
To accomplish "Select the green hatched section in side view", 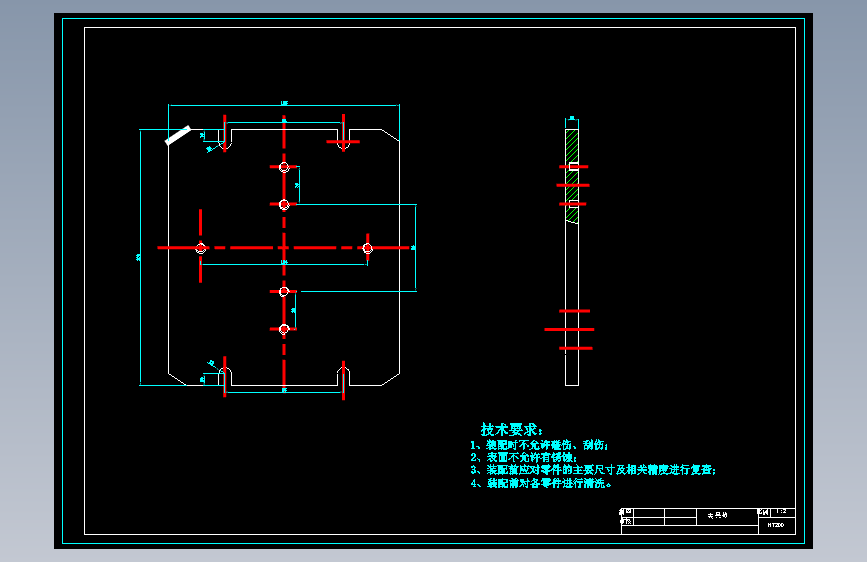I will click(572, 176).
